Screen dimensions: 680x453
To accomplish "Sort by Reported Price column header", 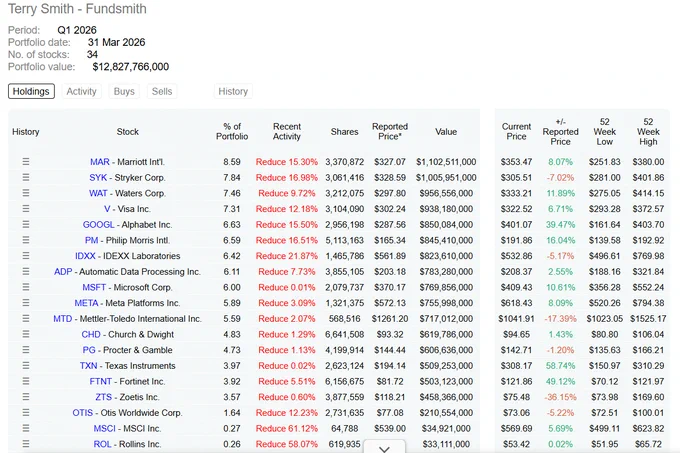I will [390, 131].
